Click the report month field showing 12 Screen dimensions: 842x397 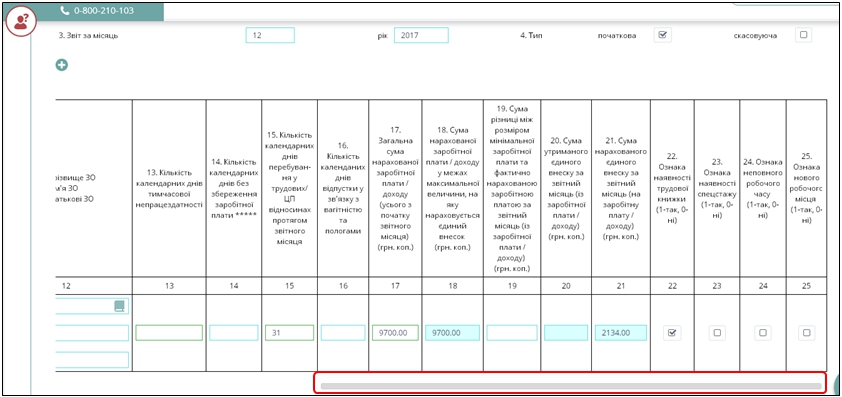[270, 35]
